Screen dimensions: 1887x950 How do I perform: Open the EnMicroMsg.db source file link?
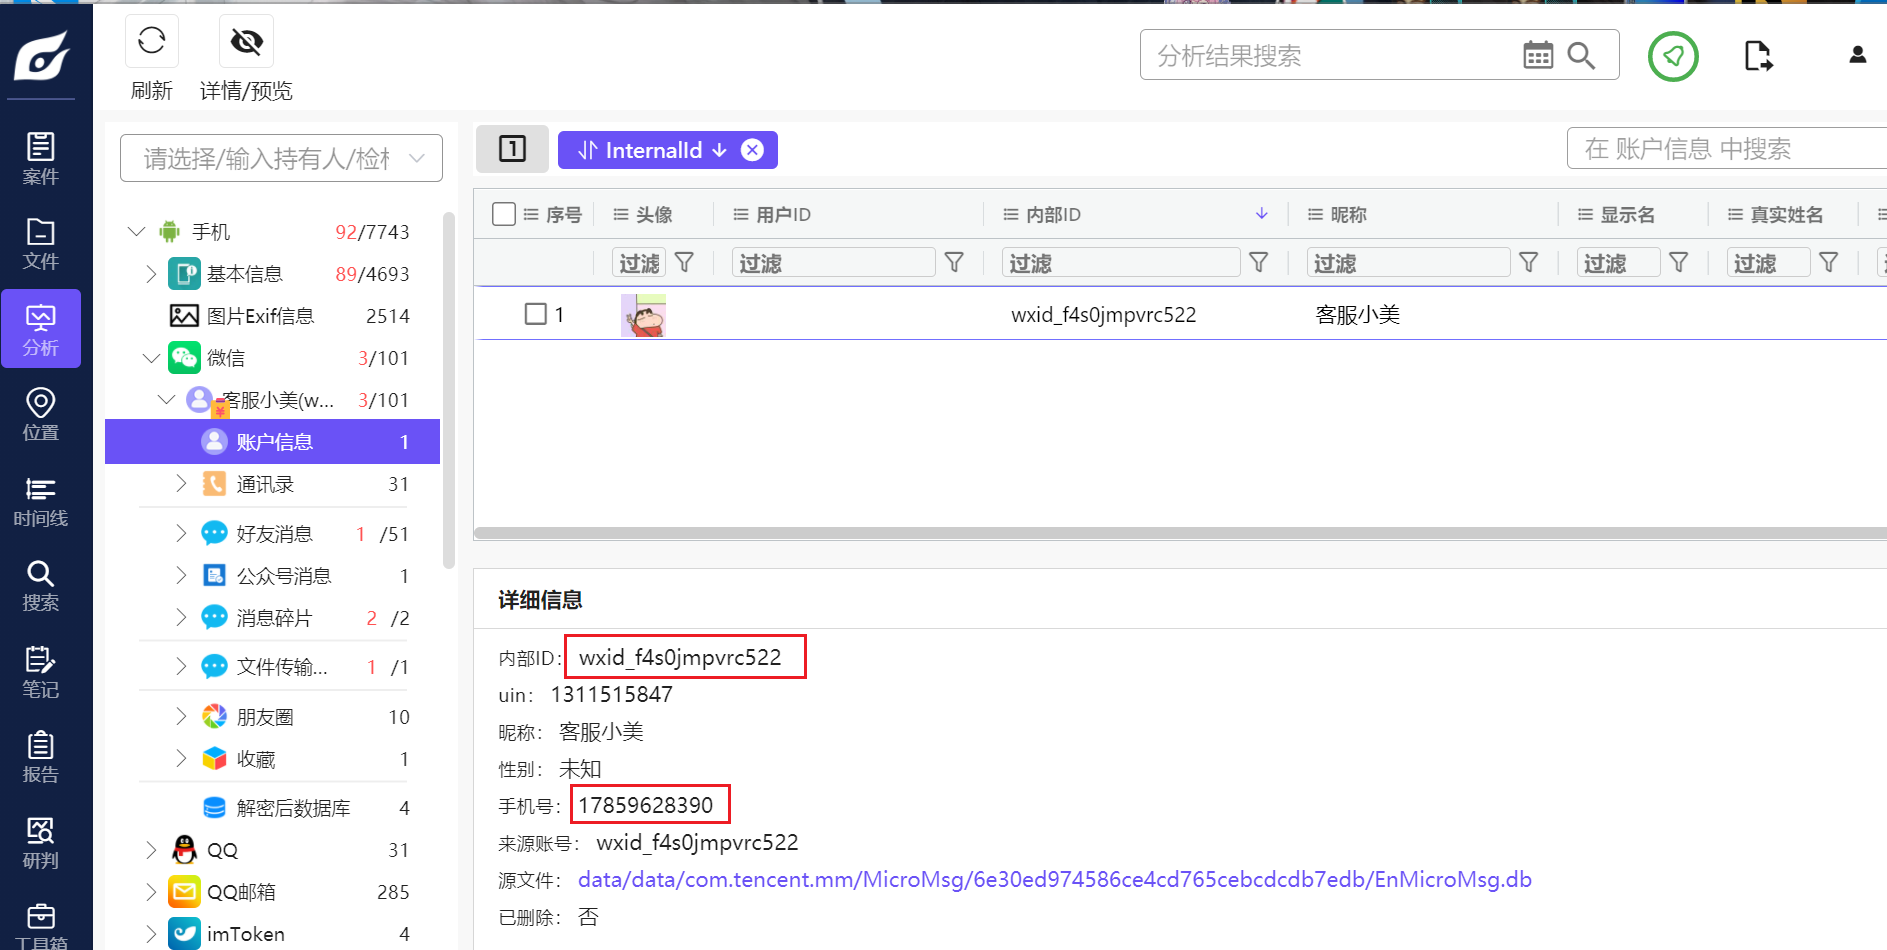[x=1054, y=880]
